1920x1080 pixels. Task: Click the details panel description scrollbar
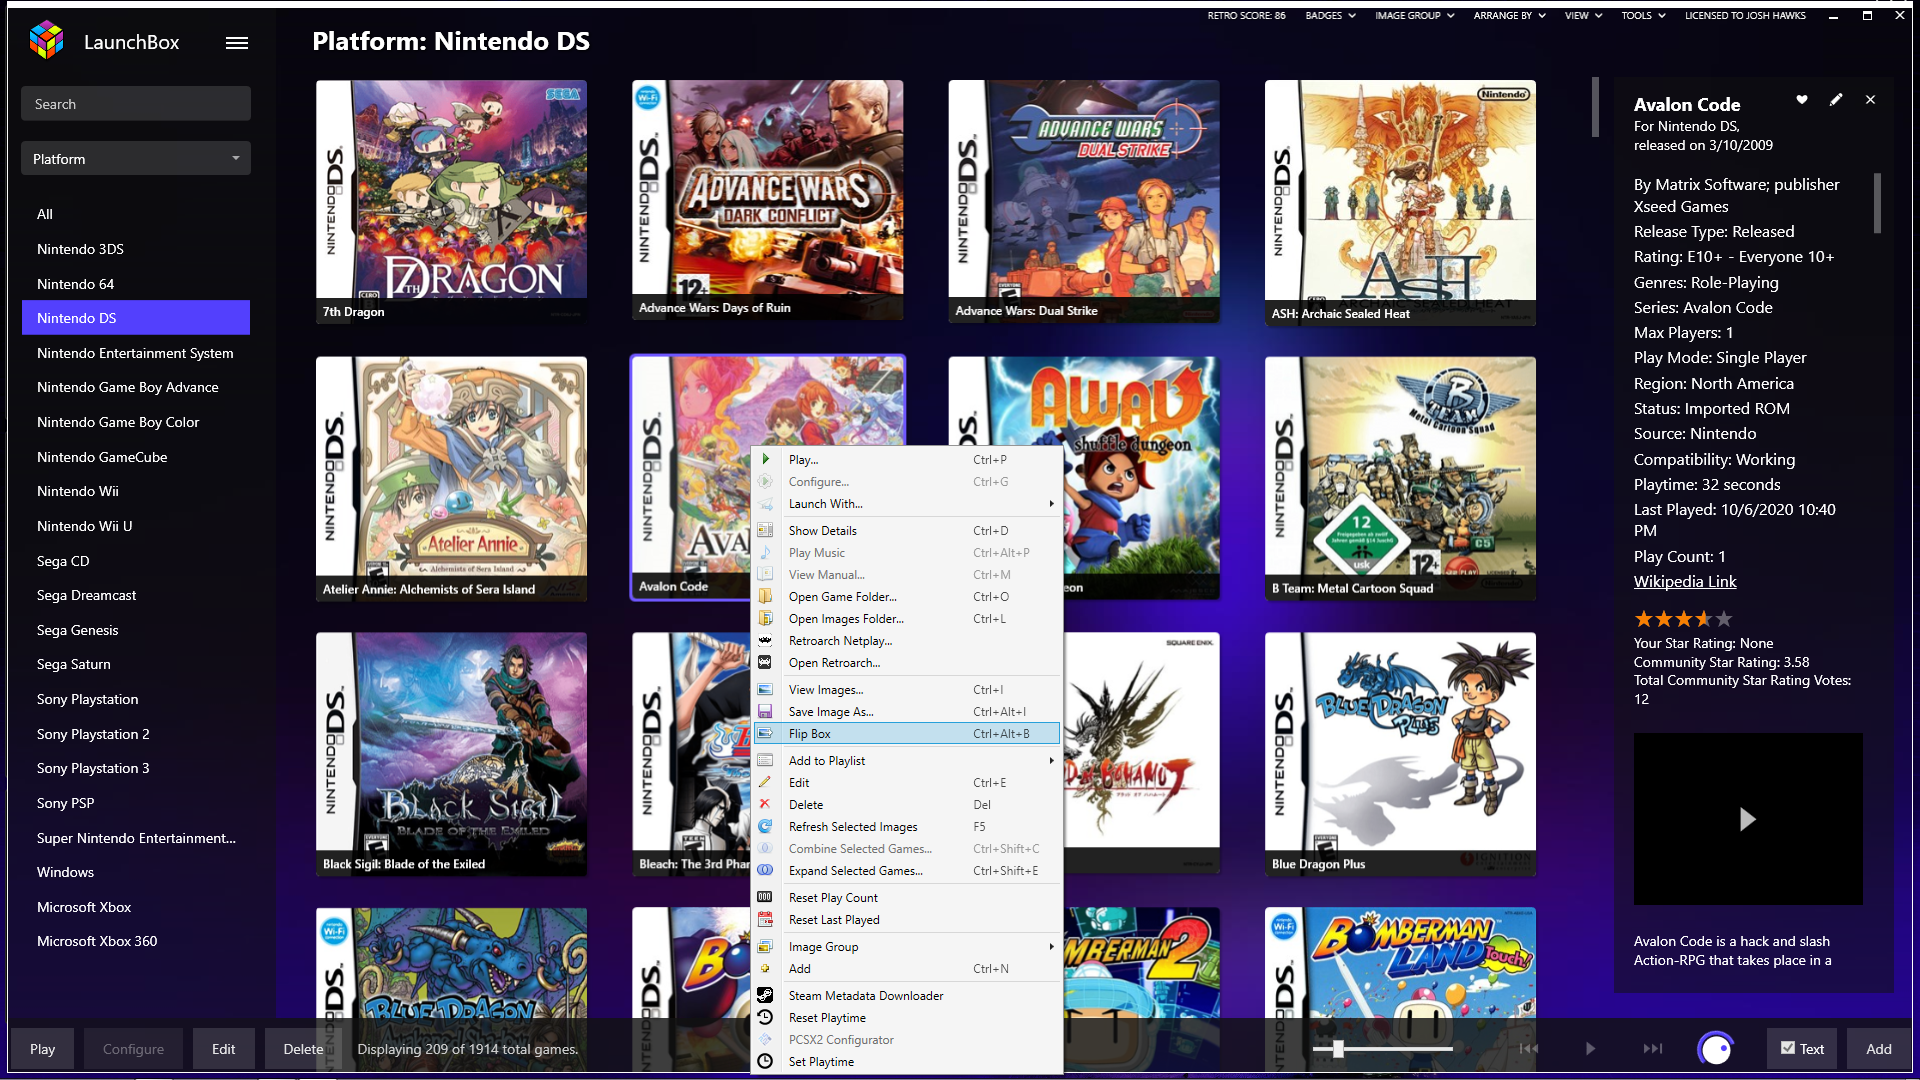tap(1877, 203)
